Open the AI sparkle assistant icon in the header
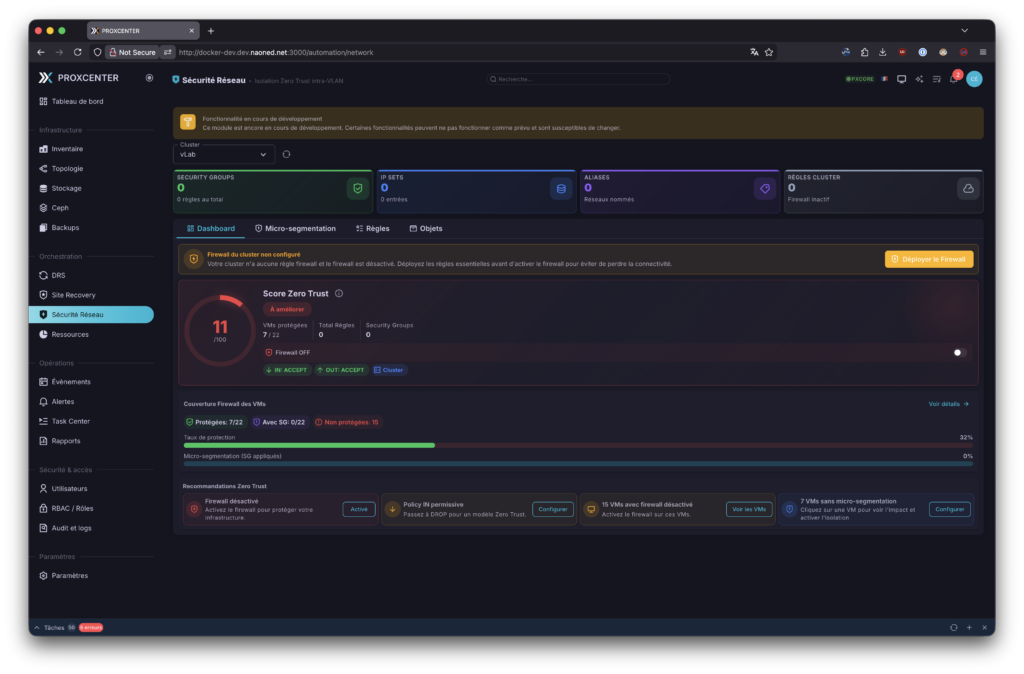Viewport: 1024px width, 674px height. pyautogui.click(x=919, y=79)
